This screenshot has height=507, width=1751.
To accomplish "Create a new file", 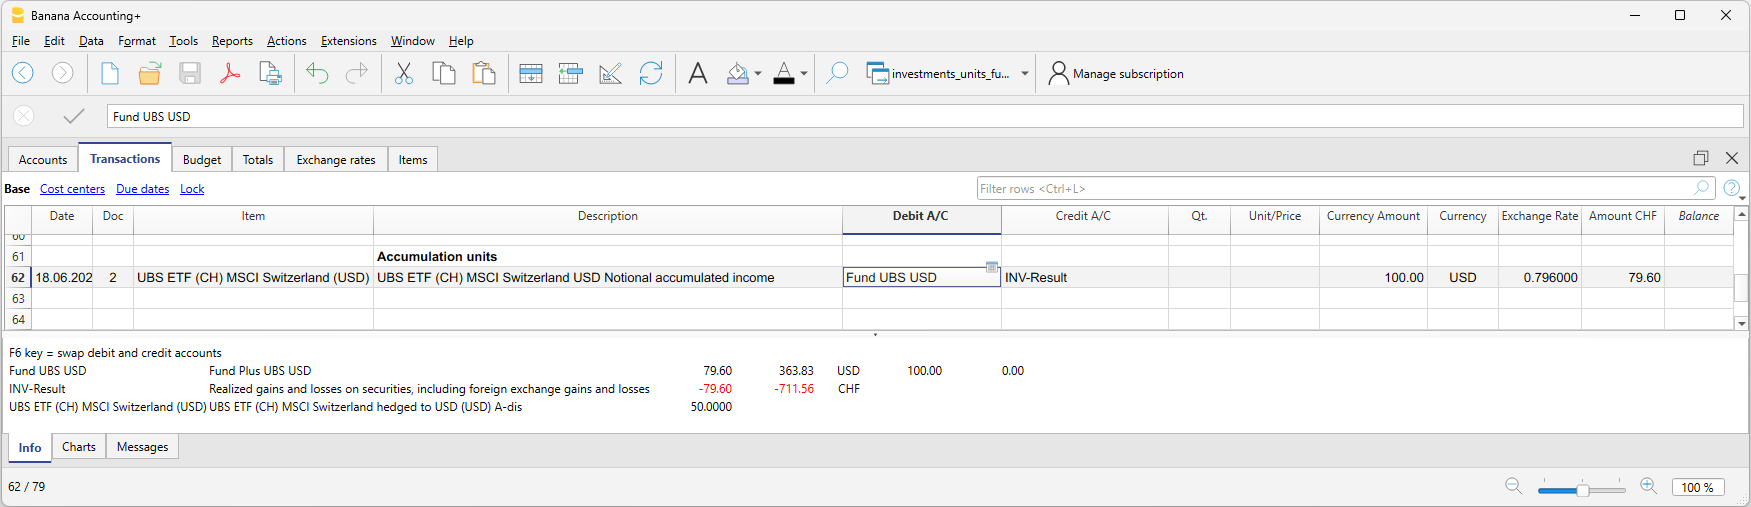I will point(110,73).
